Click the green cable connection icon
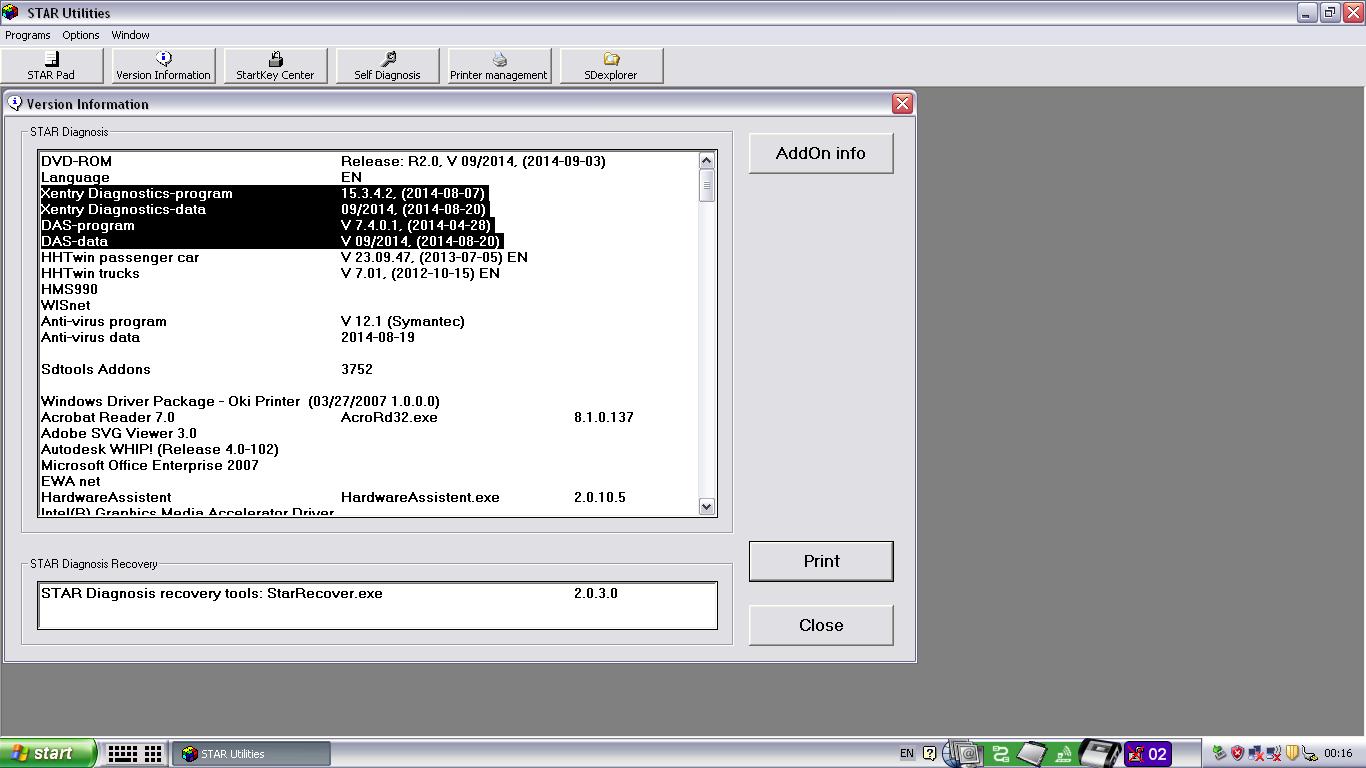1366x768 pixels. point(999,754)
